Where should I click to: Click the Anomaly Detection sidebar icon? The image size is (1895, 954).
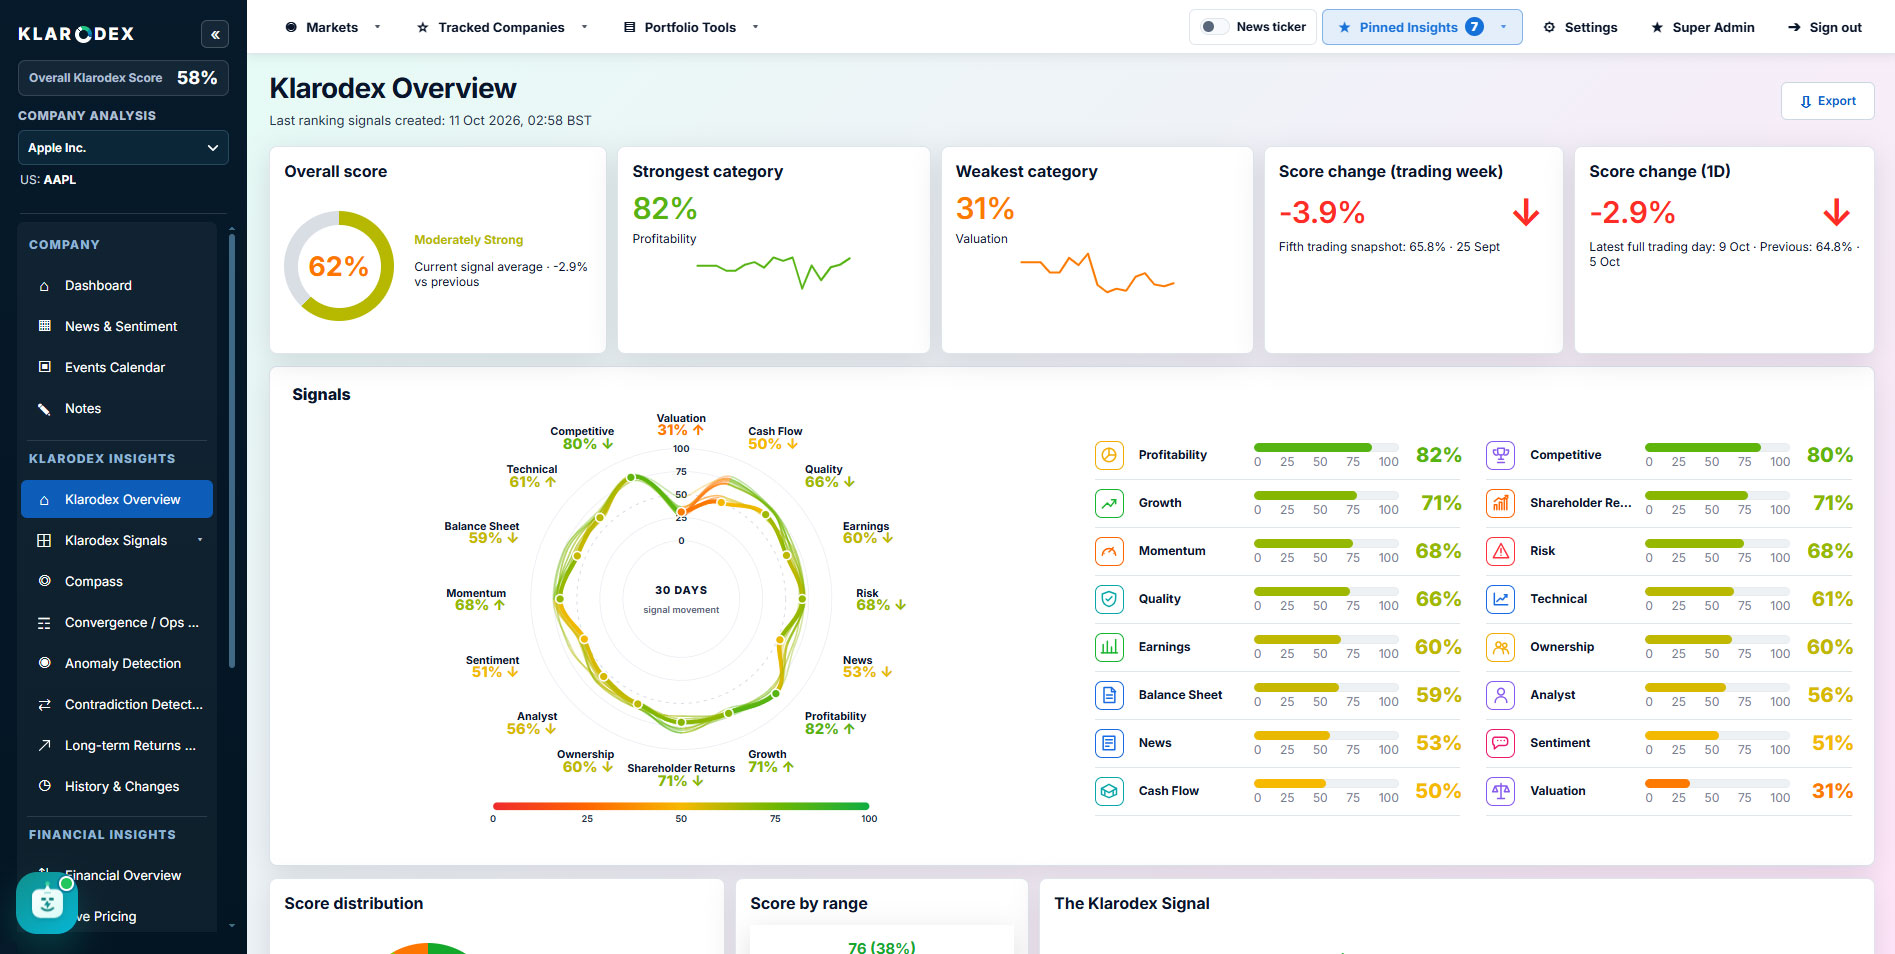click(44, 663)
